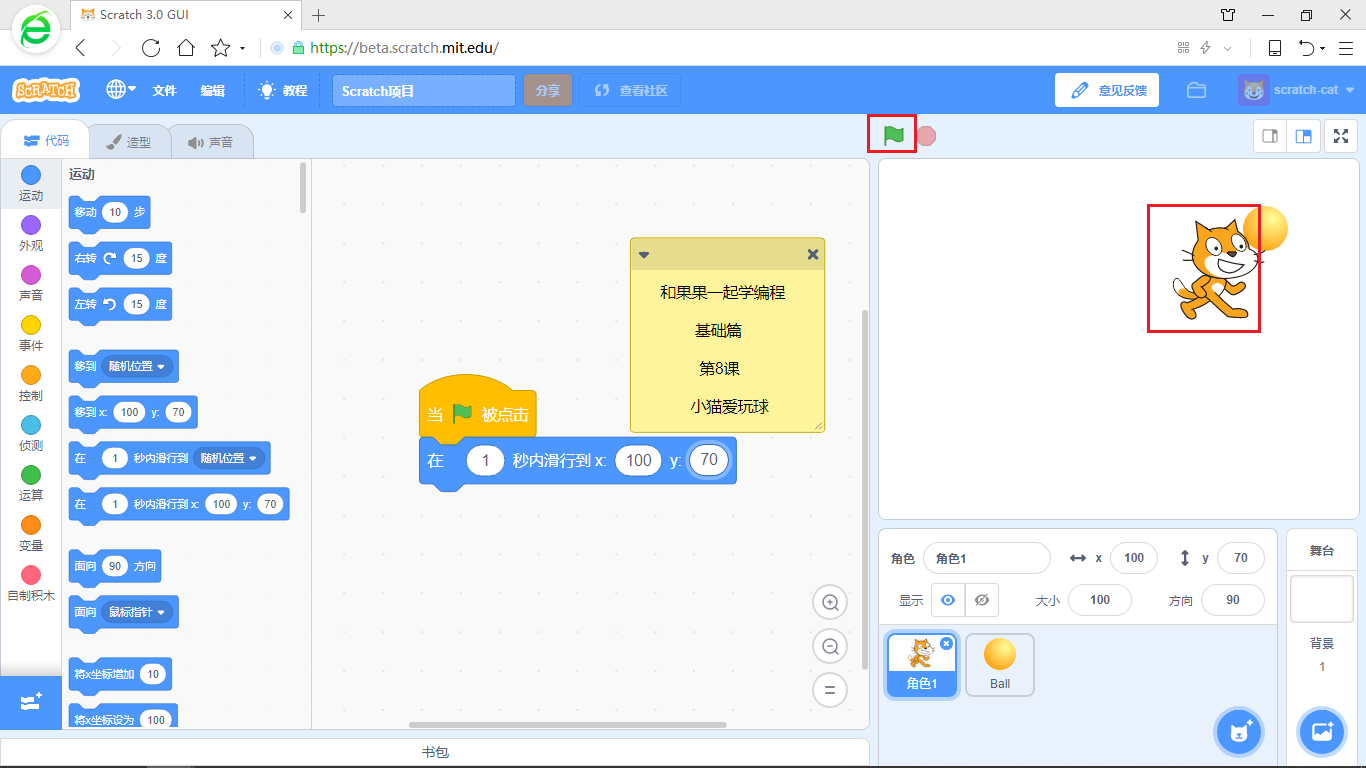The image size is (1366, 768).
Task: Switch to large stage layout
Action: [x=1304, y=136]
